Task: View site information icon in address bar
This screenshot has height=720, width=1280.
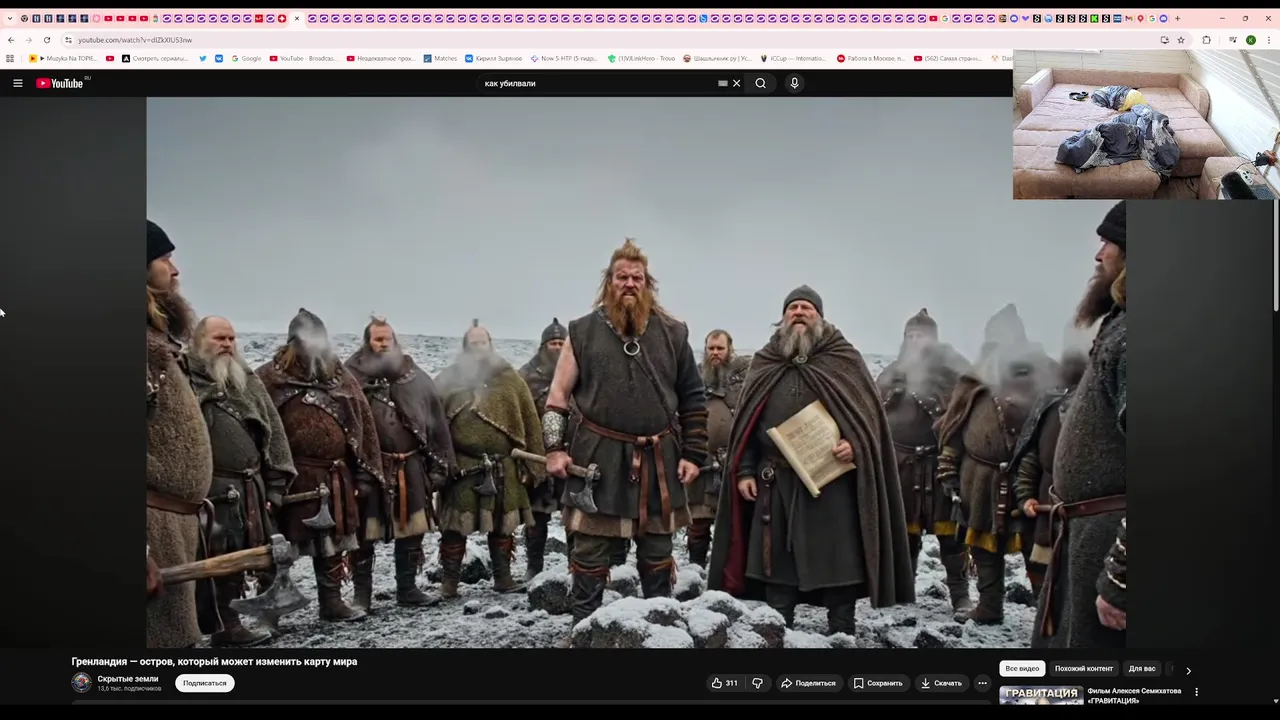Action: [x=68, y=40]
